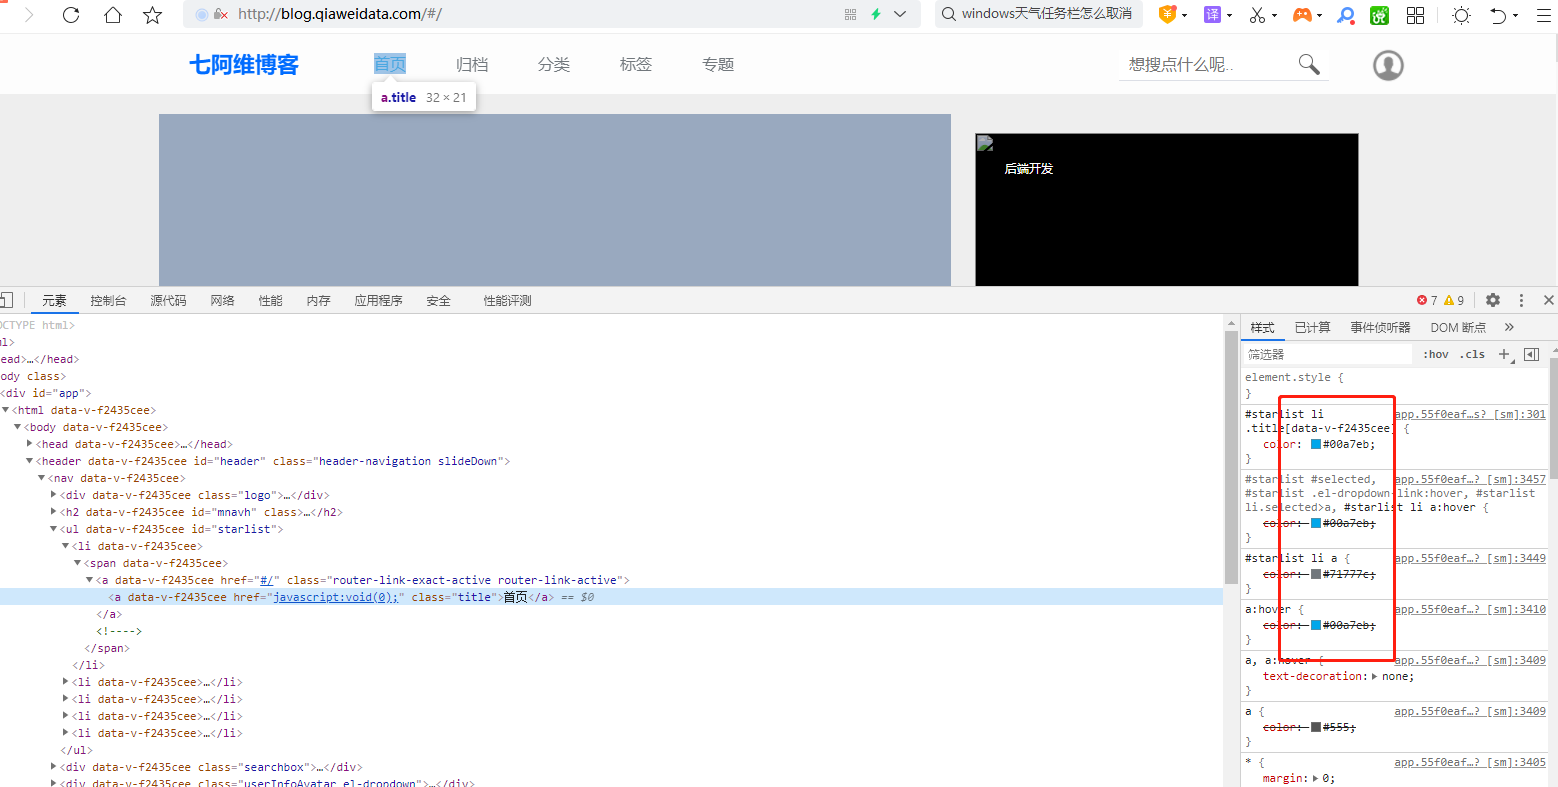Image resolution: width=1558 pixels, height=787 pixels.
Task: Switch to the 网络 DevTools tab
Action: (222, 300)
